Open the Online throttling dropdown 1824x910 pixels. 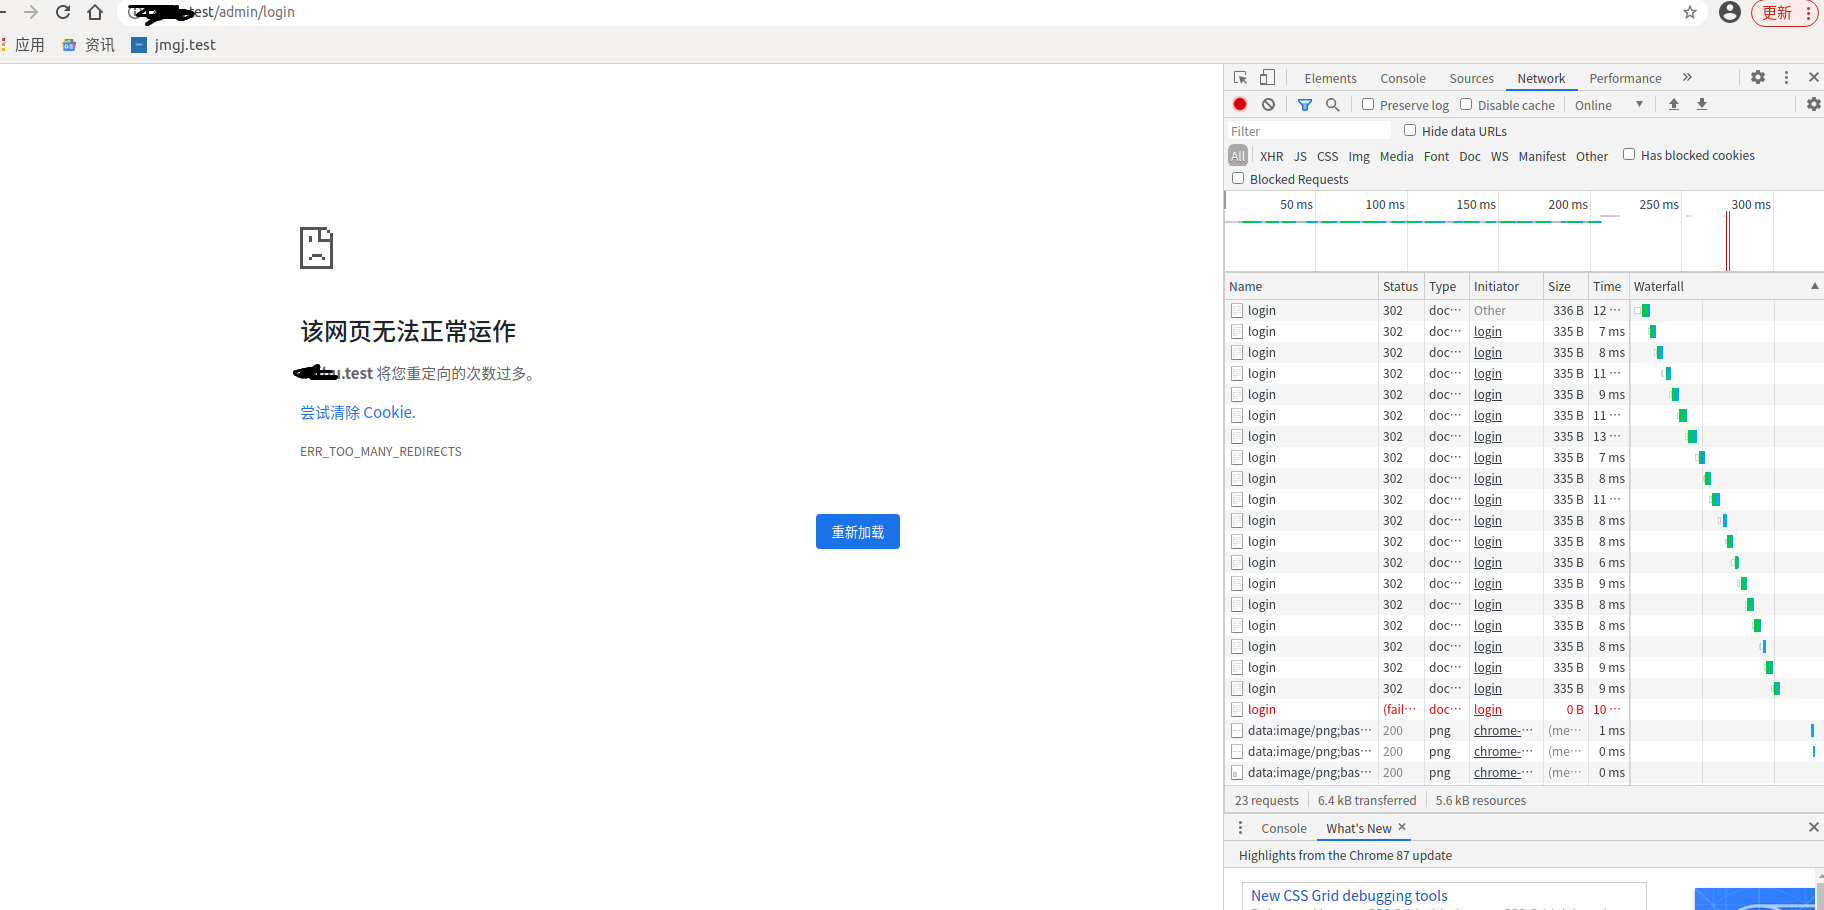1608,105
